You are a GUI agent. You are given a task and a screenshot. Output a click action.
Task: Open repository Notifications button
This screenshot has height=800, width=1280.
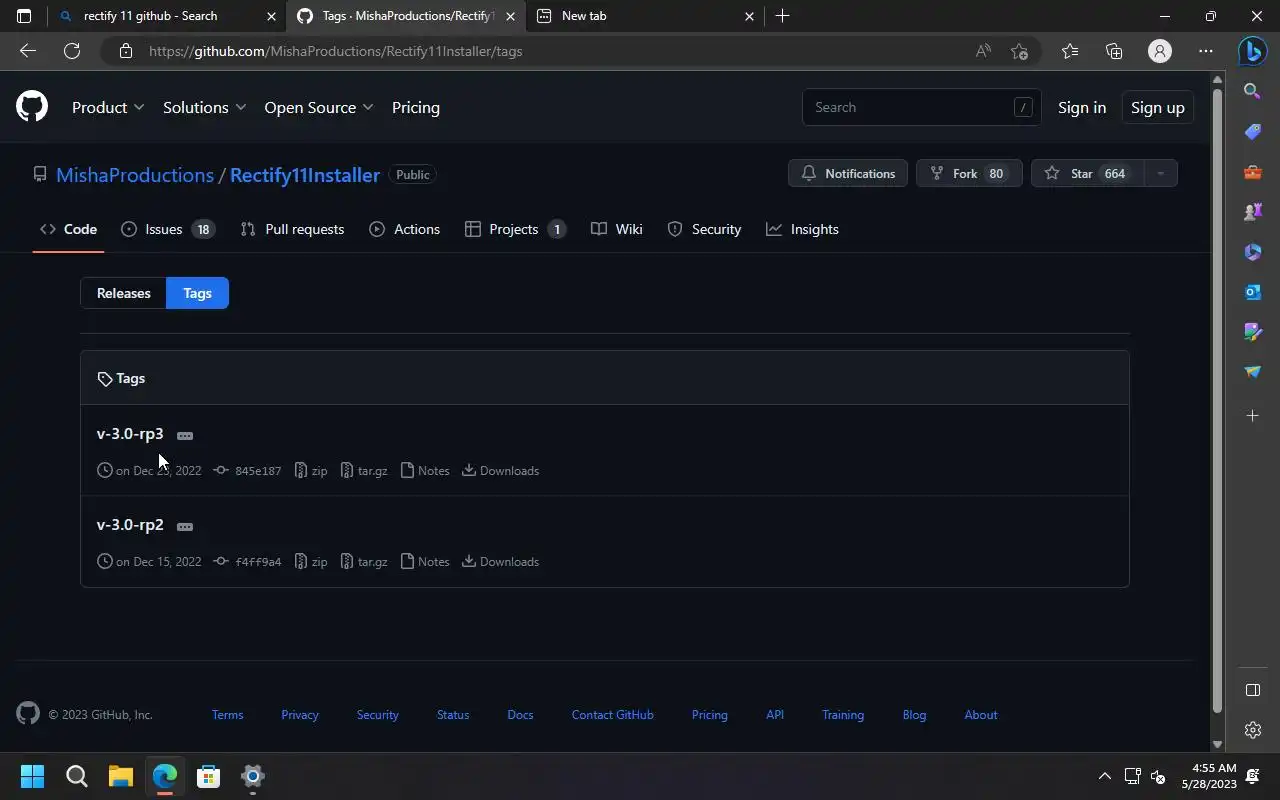point(848,173)
